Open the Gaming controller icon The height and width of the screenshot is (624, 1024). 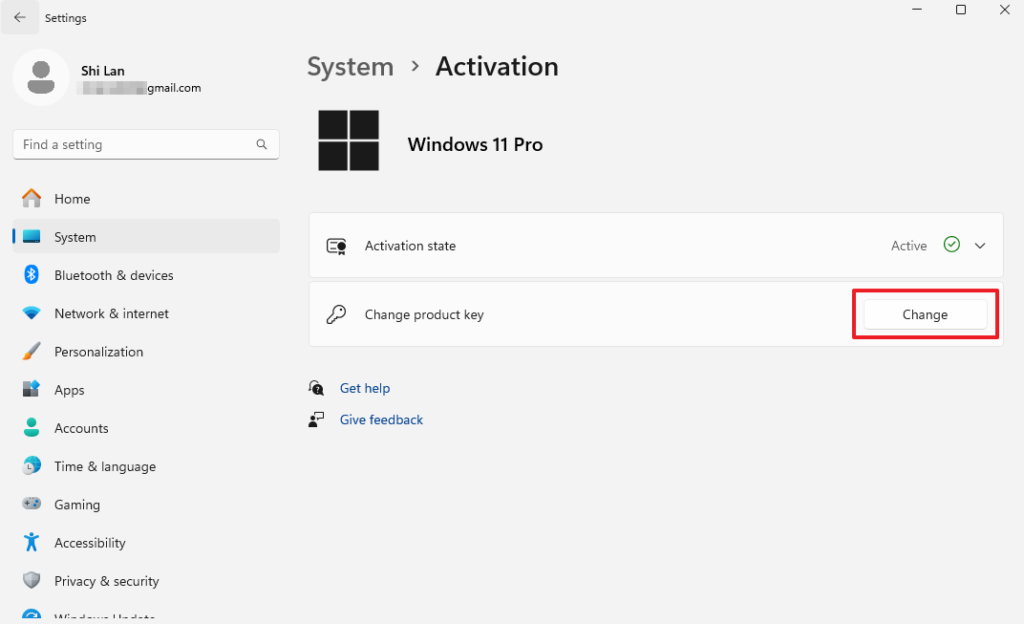pos(31,504)
